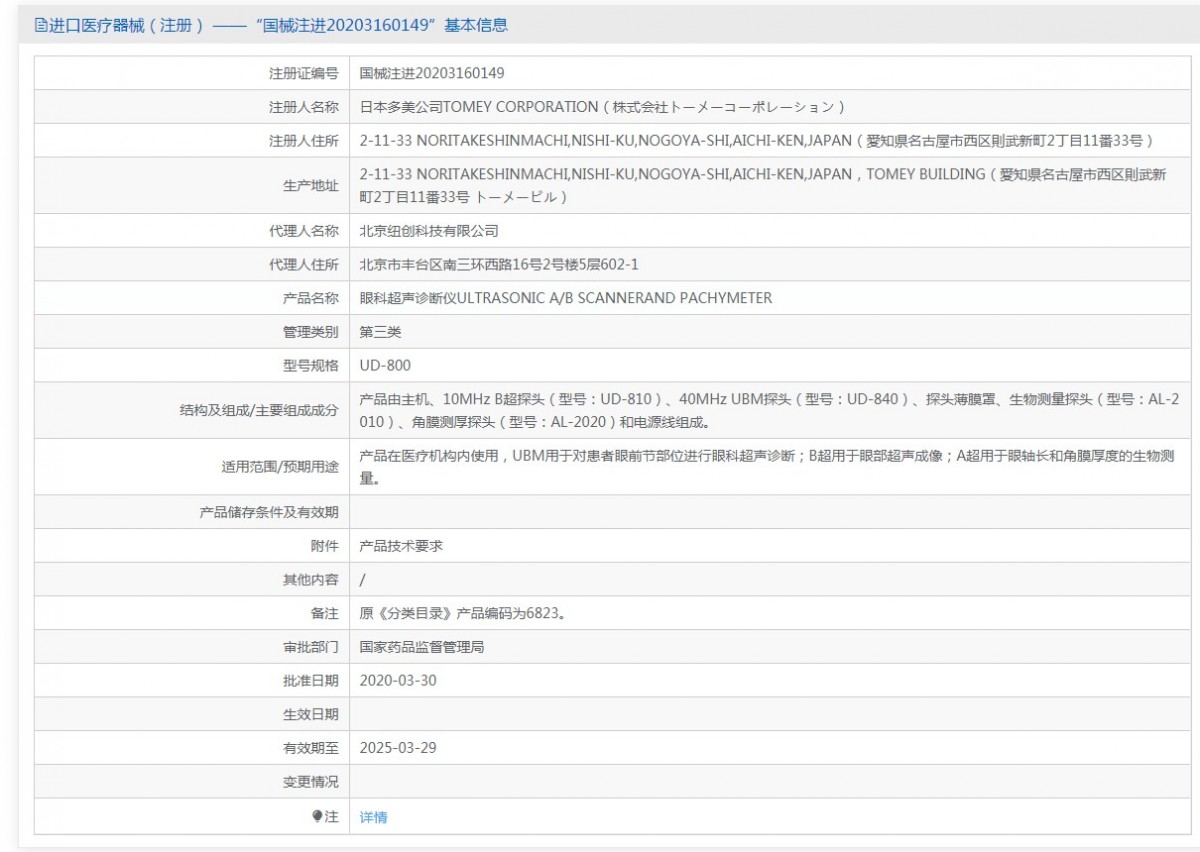Click the 管理类别 label

[x=311, y=332]
